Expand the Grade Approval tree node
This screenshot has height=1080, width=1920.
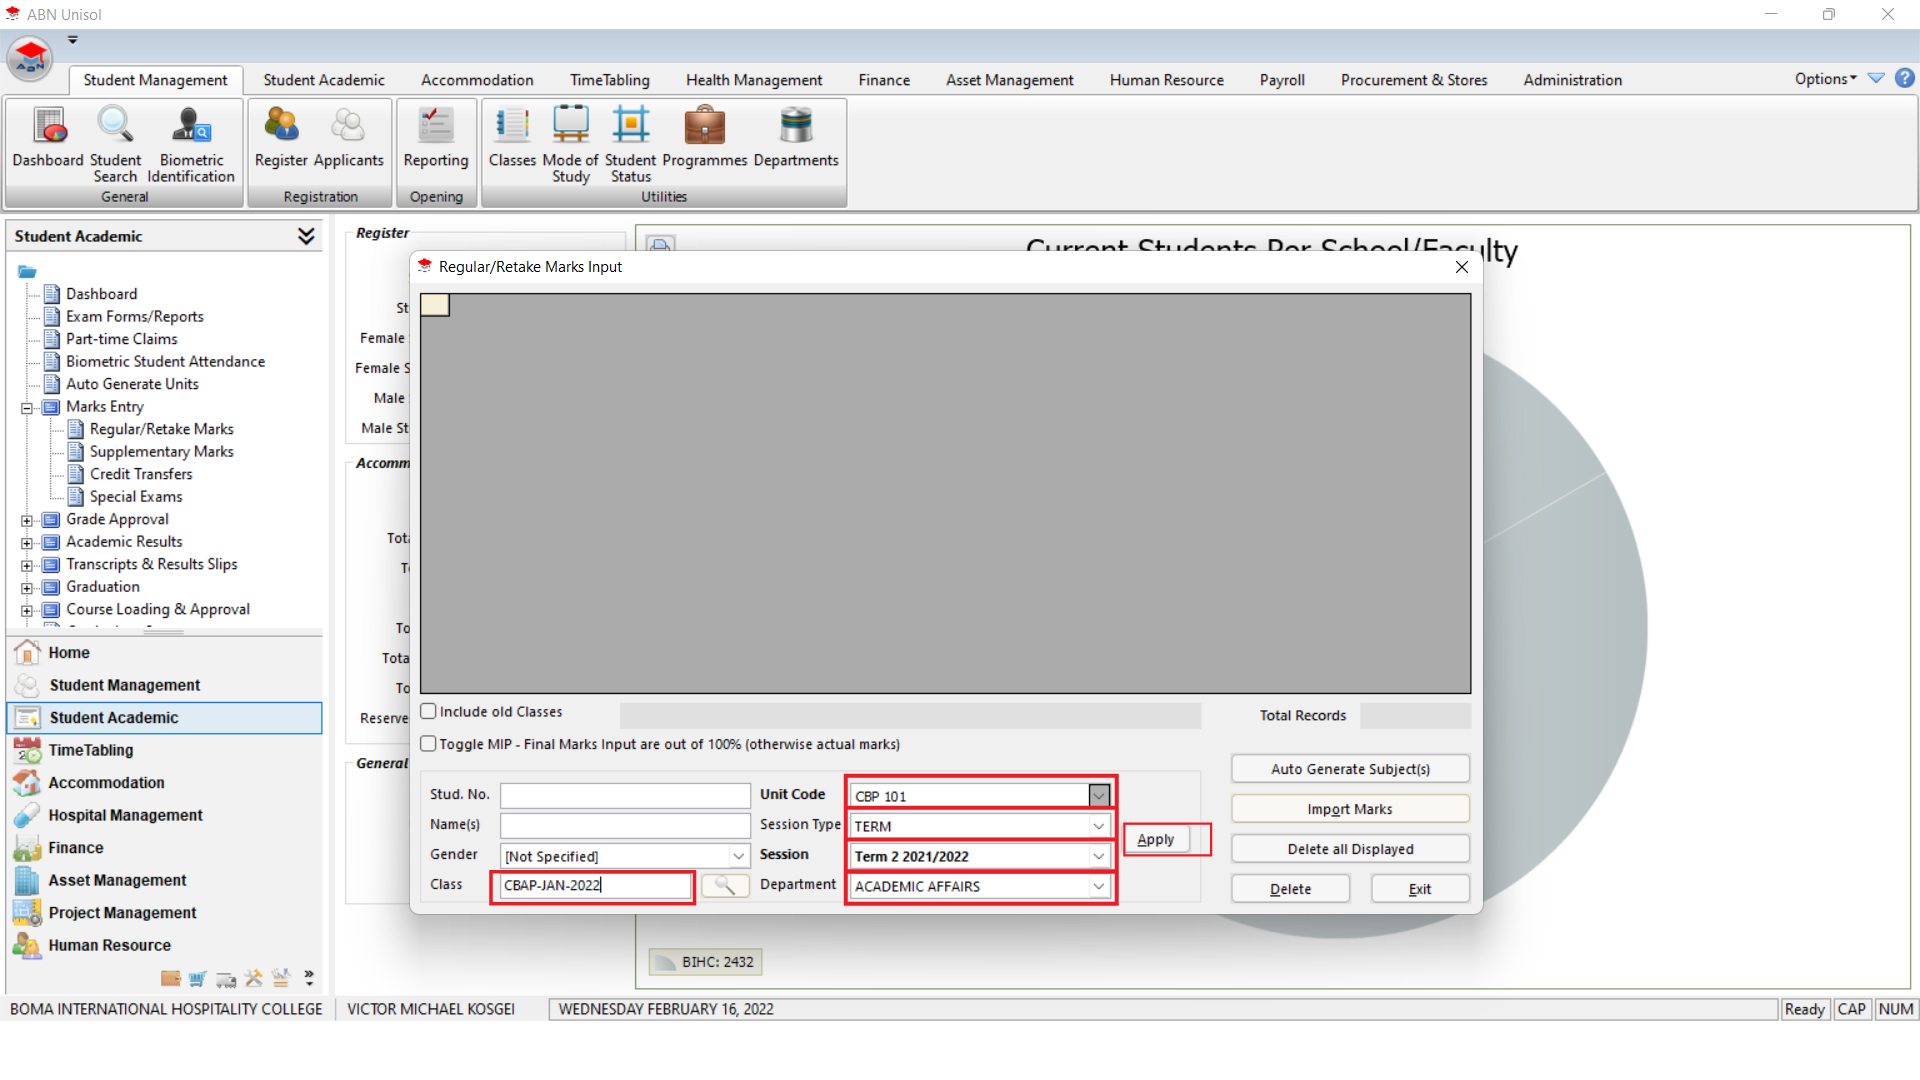[27, 520]
